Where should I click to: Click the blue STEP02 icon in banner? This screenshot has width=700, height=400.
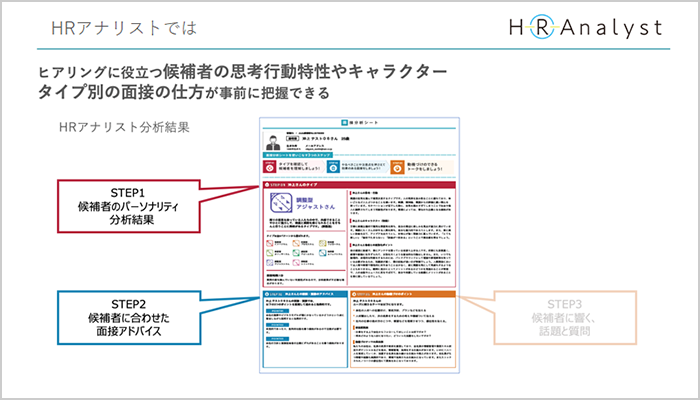(x=333, y=167)
